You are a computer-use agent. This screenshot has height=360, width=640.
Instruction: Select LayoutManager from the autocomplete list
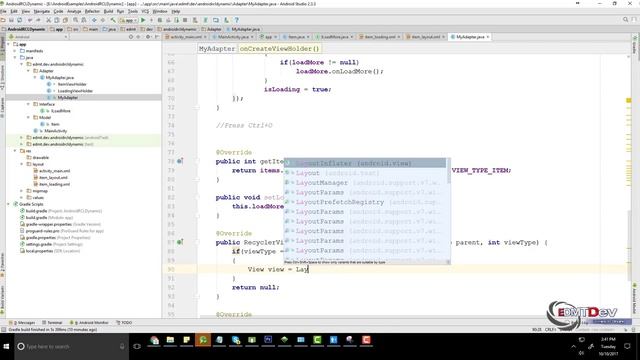(x=365, y=183)
